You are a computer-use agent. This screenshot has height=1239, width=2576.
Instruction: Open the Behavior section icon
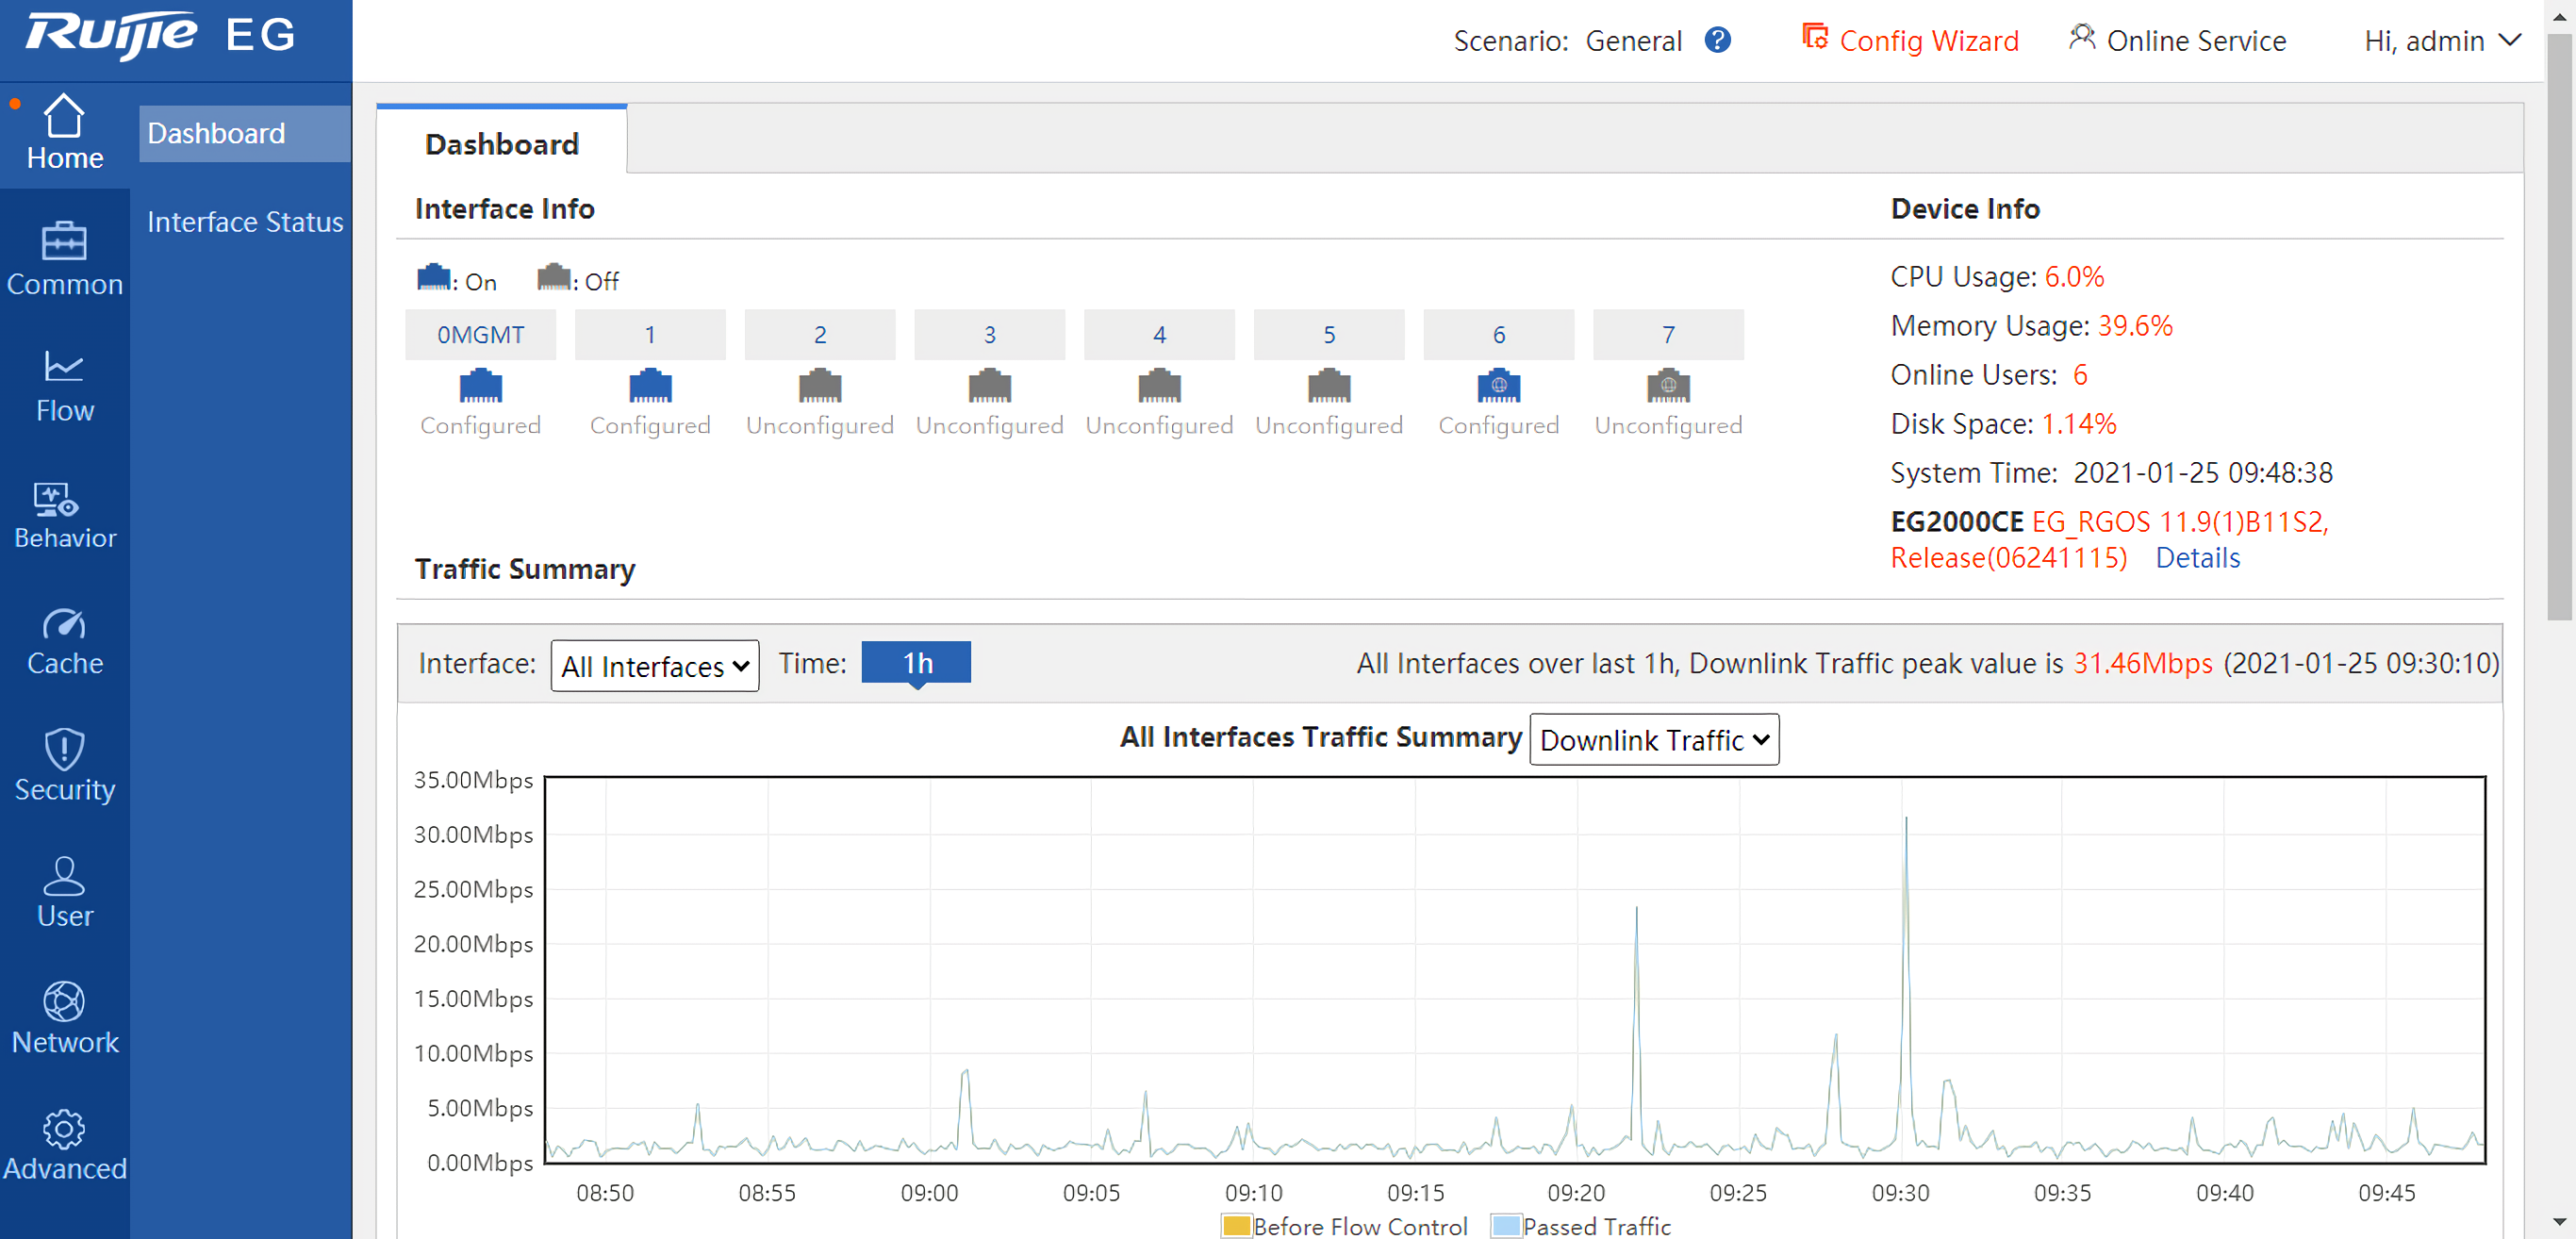(x=57, y=499)
